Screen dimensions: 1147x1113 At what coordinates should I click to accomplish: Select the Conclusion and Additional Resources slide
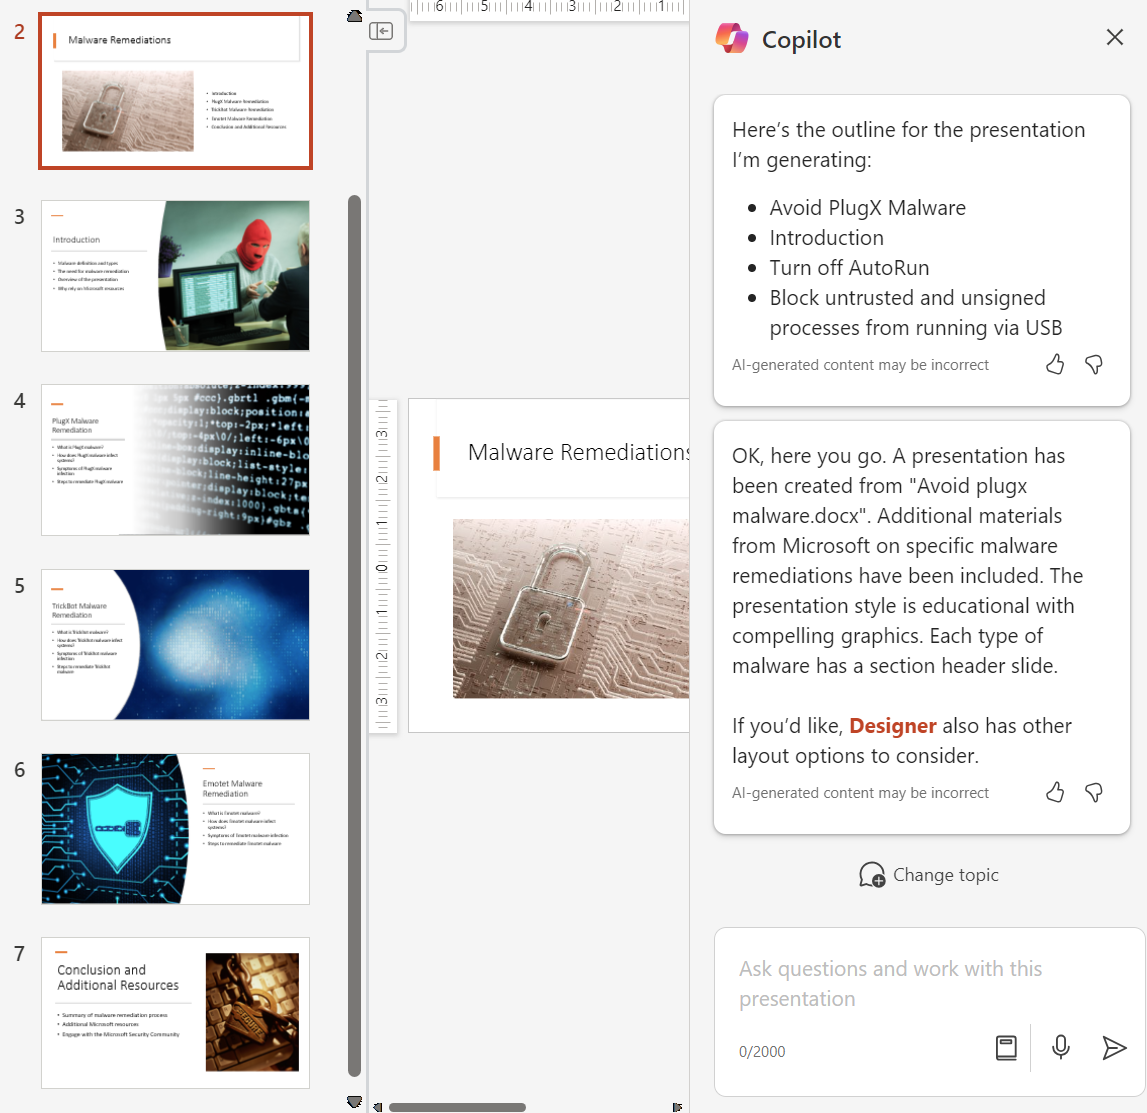tap(175, 1013)
